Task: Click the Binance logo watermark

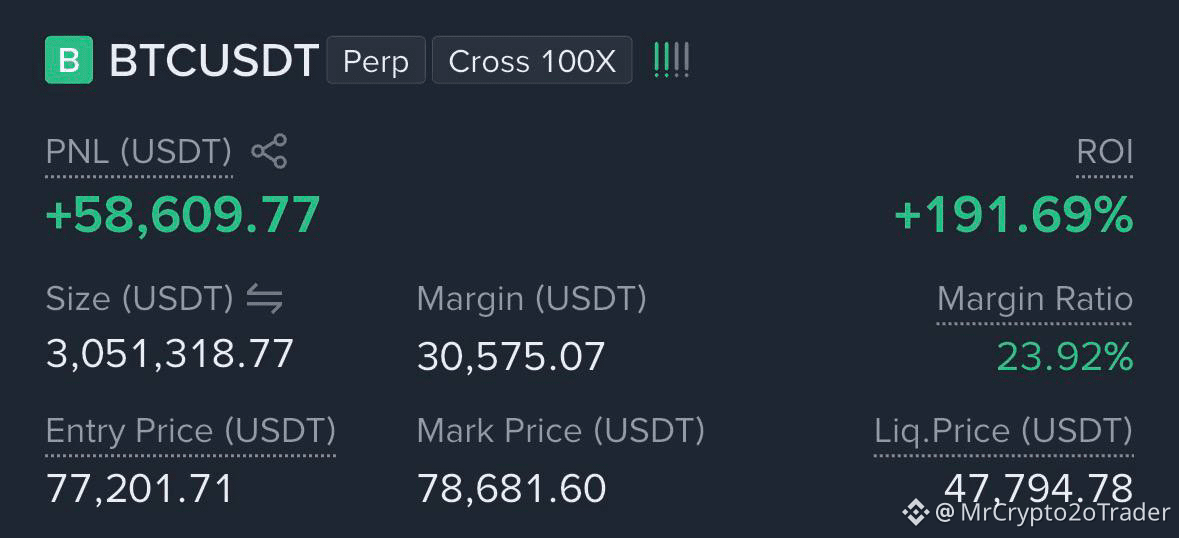Action: click(915, 512)
